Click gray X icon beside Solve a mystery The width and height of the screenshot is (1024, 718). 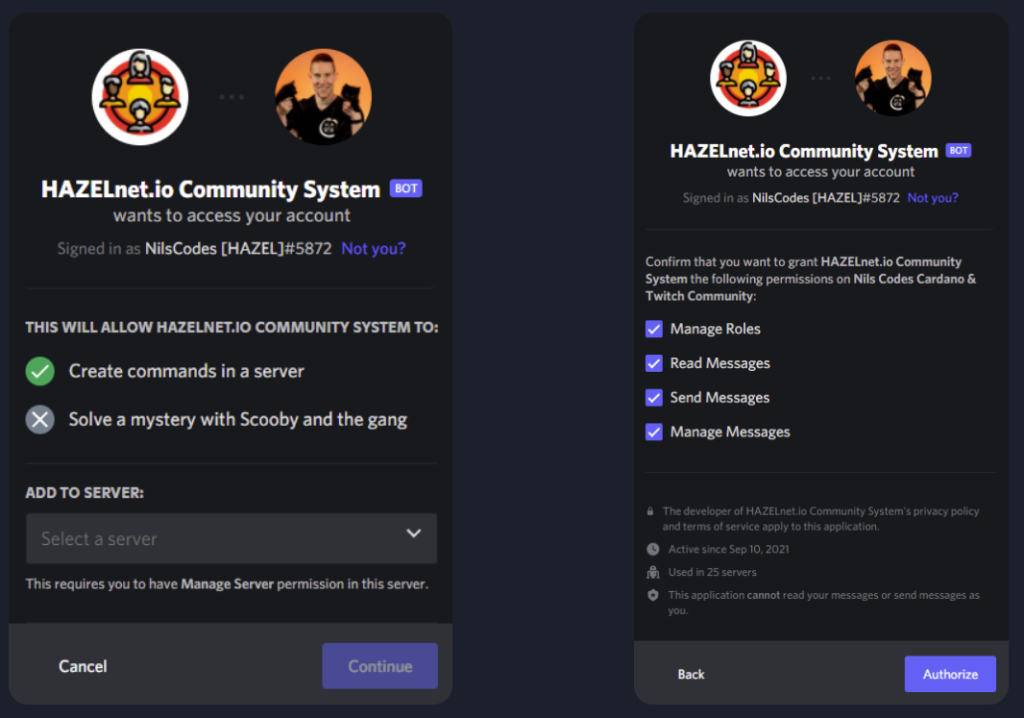pyautogui.click(x=40, y=419)
